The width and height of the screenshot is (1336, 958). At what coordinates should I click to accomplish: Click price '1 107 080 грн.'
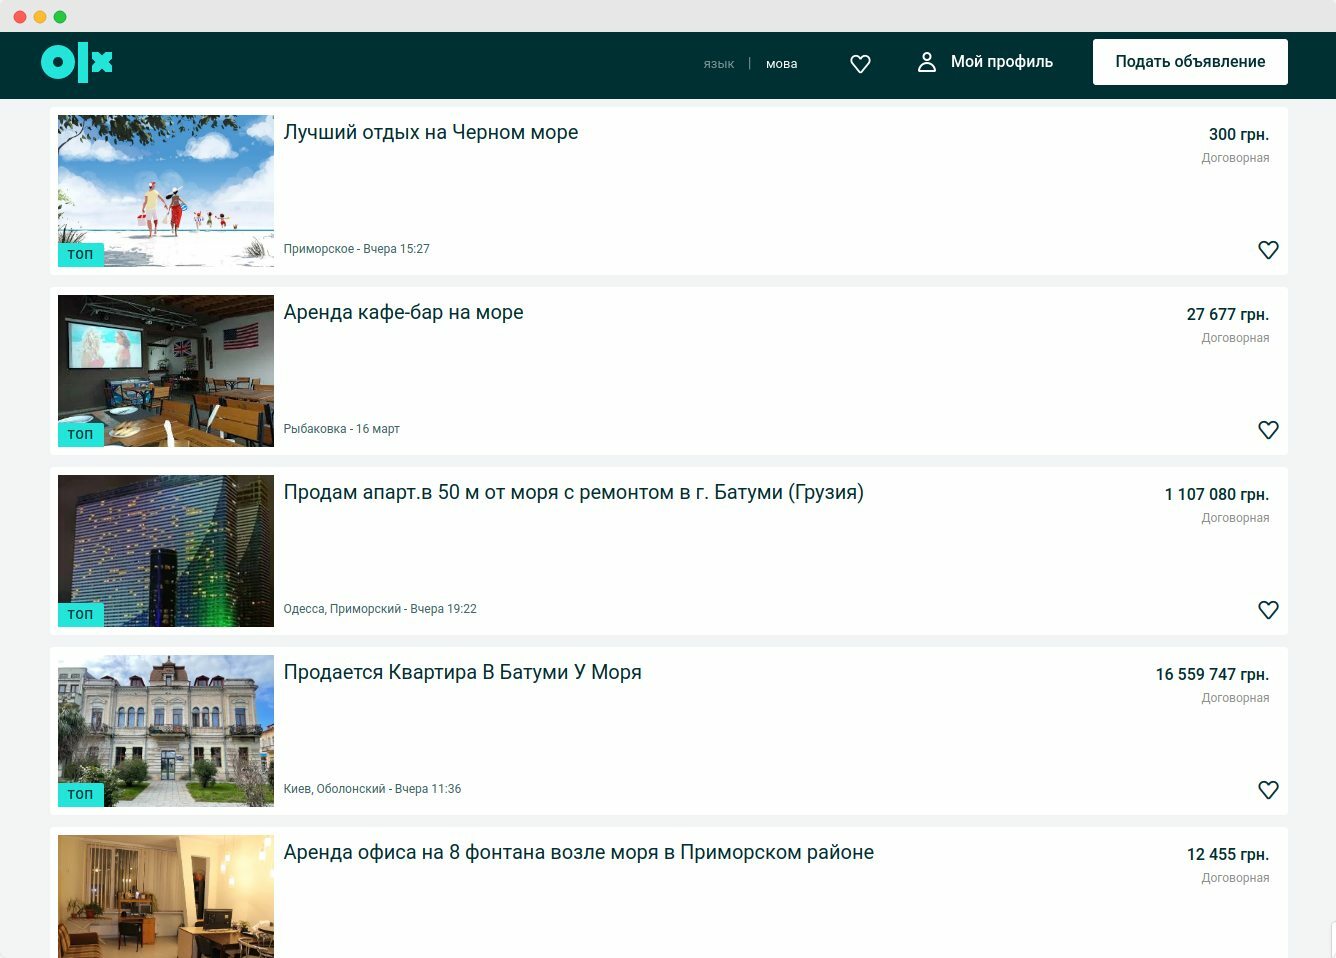(x=1217, y=494)
